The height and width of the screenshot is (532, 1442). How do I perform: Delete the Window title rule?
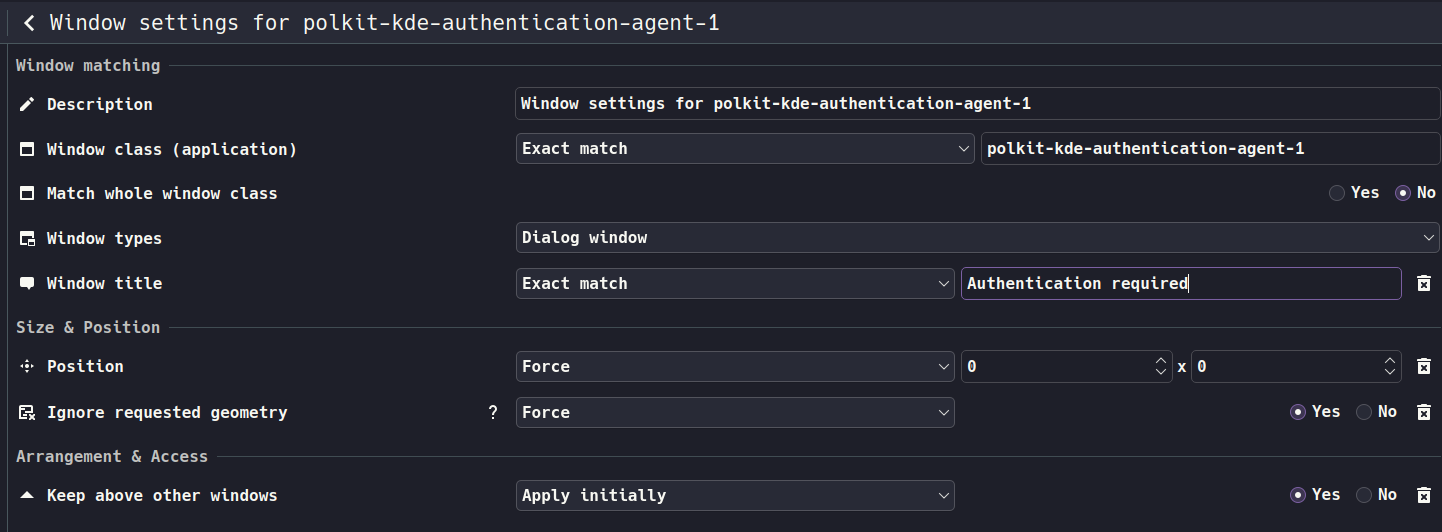click(1424, 284)
